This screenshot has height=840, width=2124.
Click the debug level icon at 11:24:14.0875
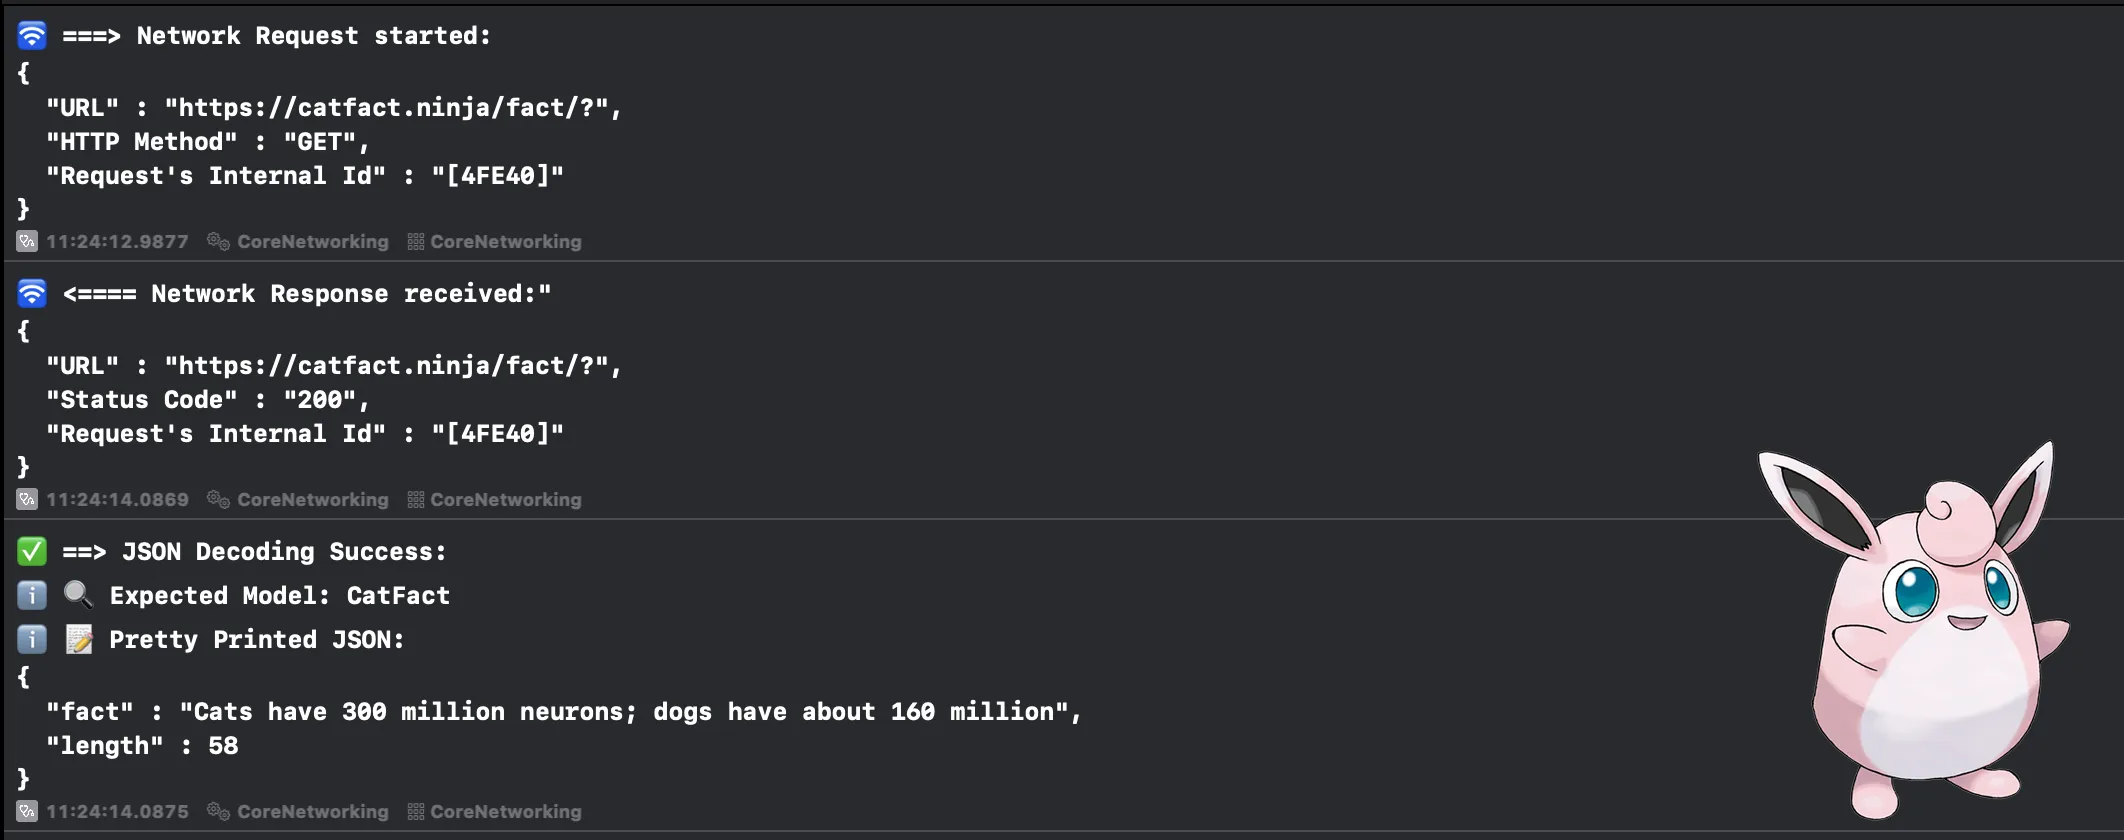coord(27,811)
